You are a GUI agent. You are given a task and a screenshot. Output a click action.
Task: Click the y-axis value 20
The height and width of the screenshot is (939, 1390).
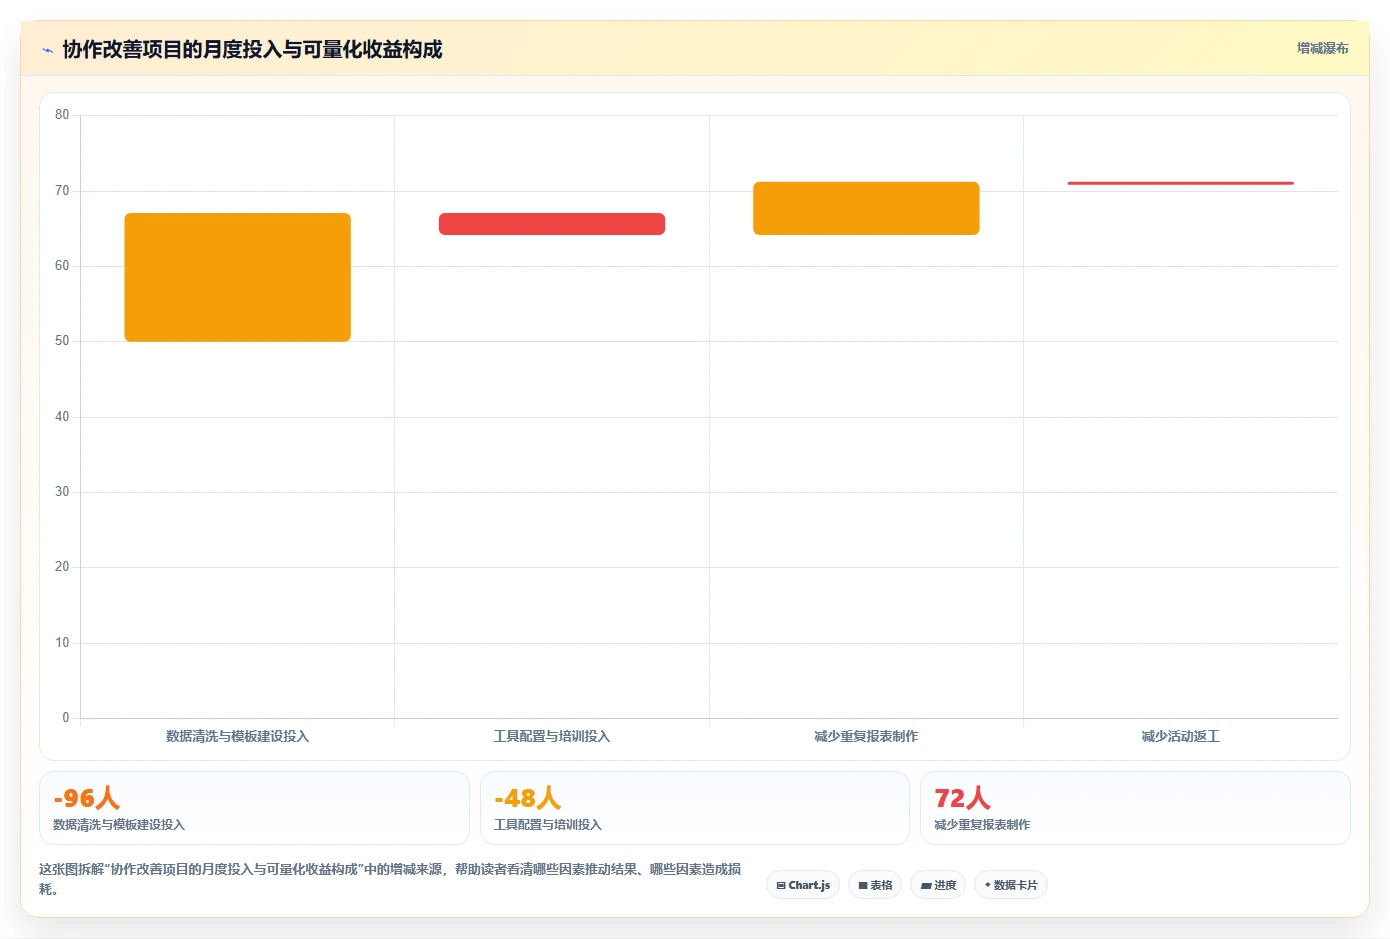coord(62,567)
